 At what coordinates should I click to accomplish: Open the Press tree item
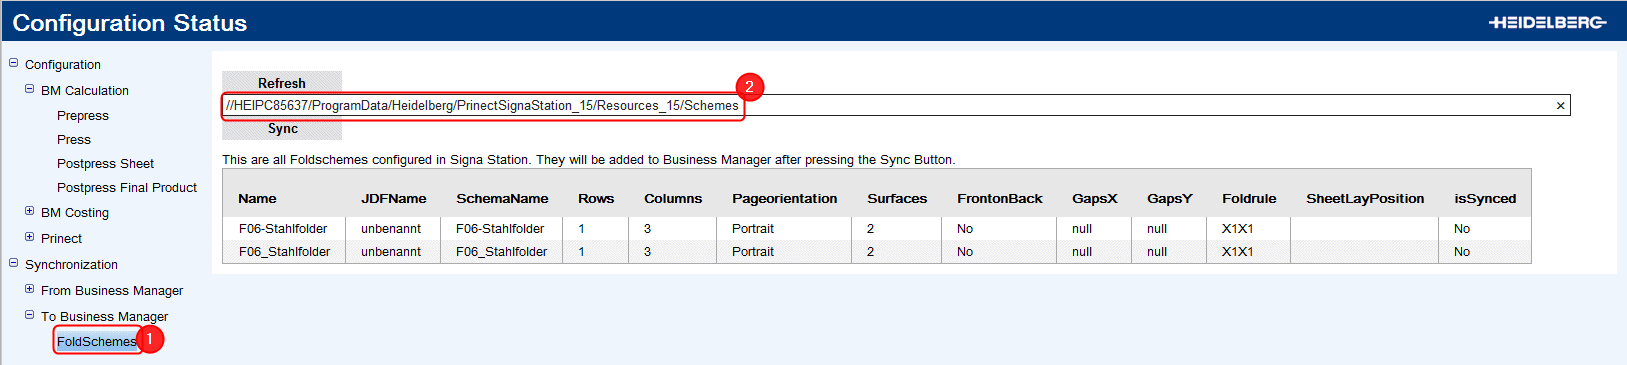point(74,140)
